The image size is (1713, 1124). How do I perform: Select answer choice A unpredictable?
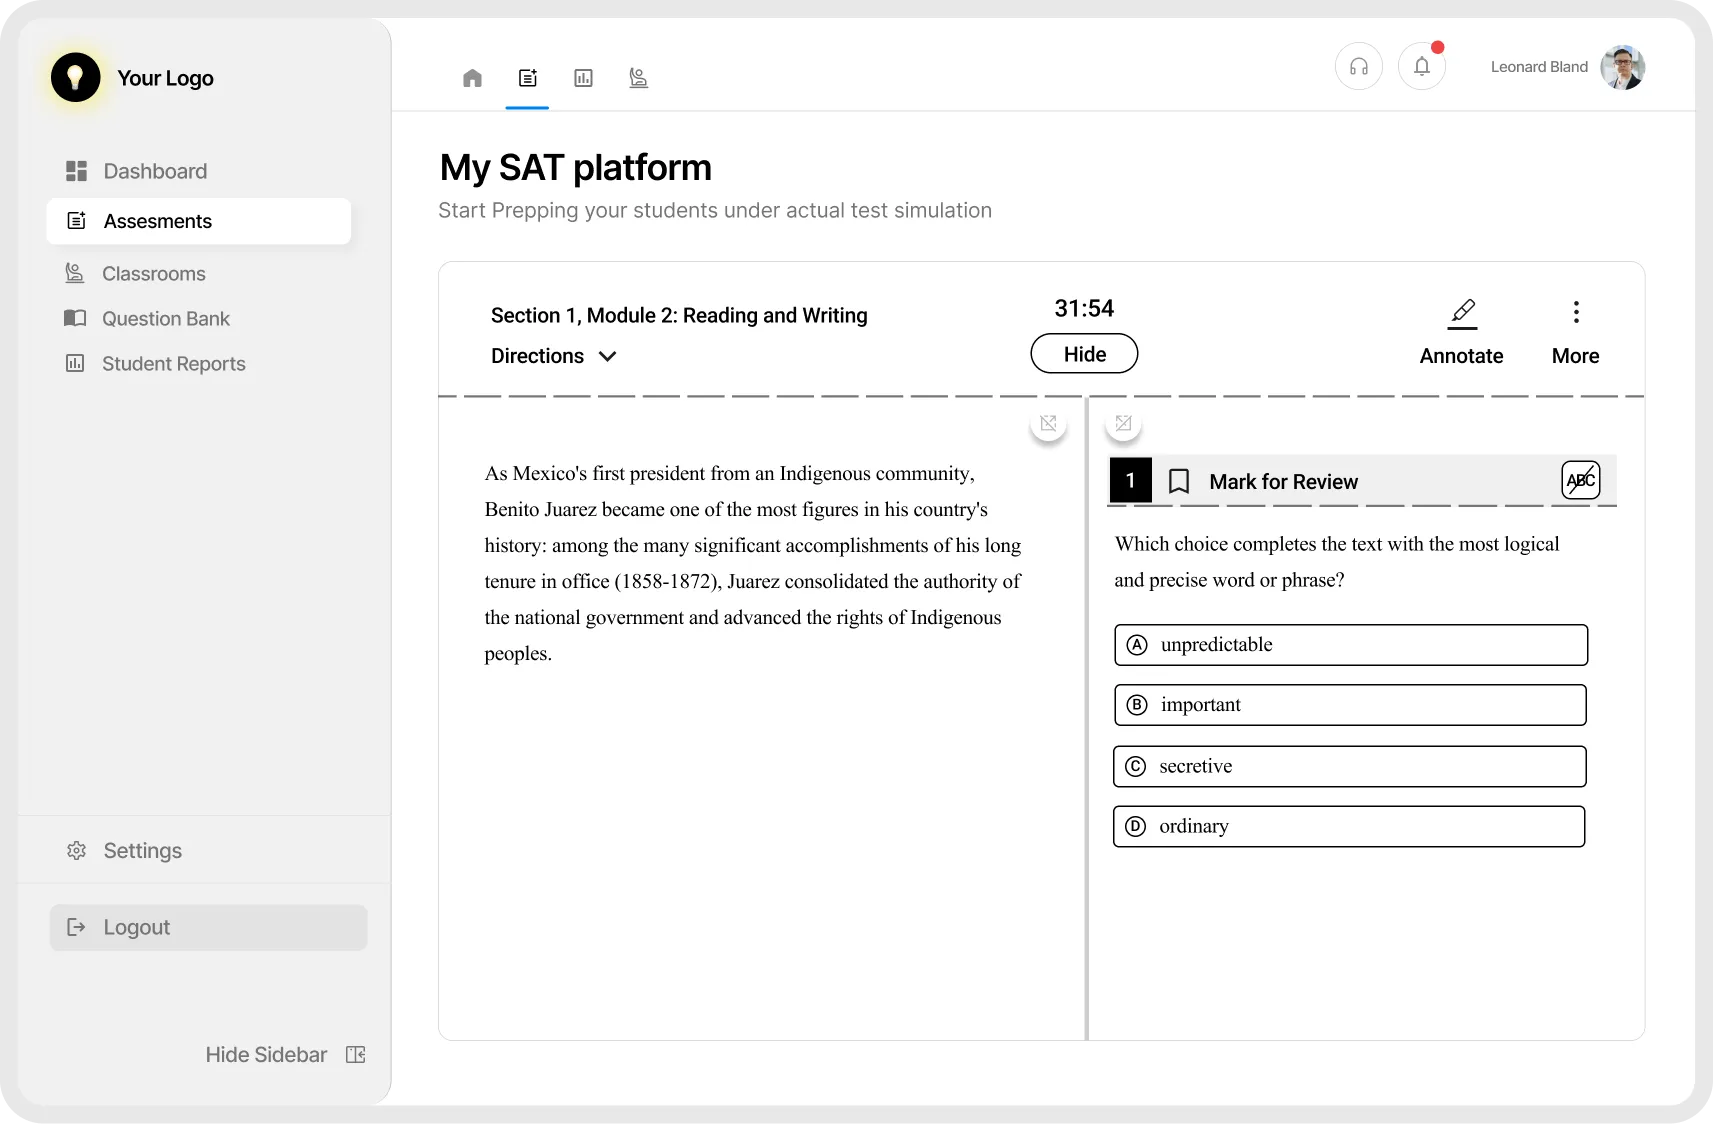[x=1351, y=645]
